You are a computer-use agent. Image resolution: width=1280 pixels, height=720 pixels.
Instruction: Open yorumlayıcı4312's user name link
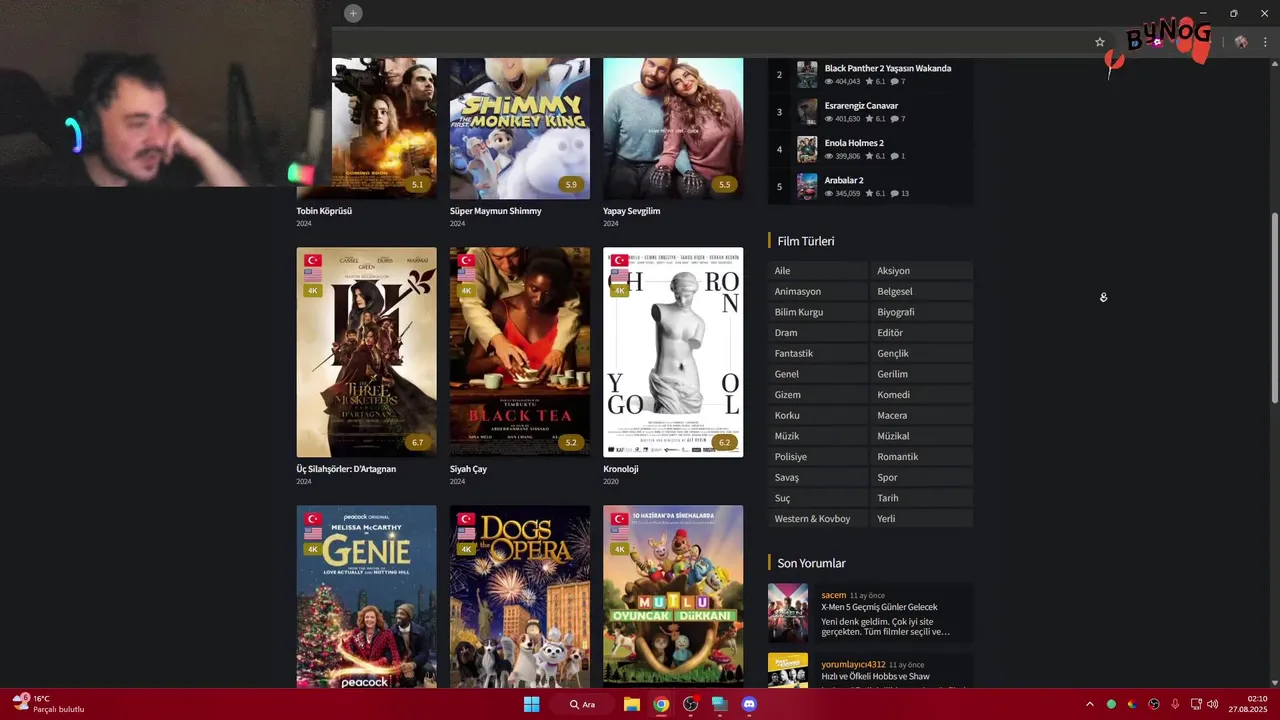853,664
